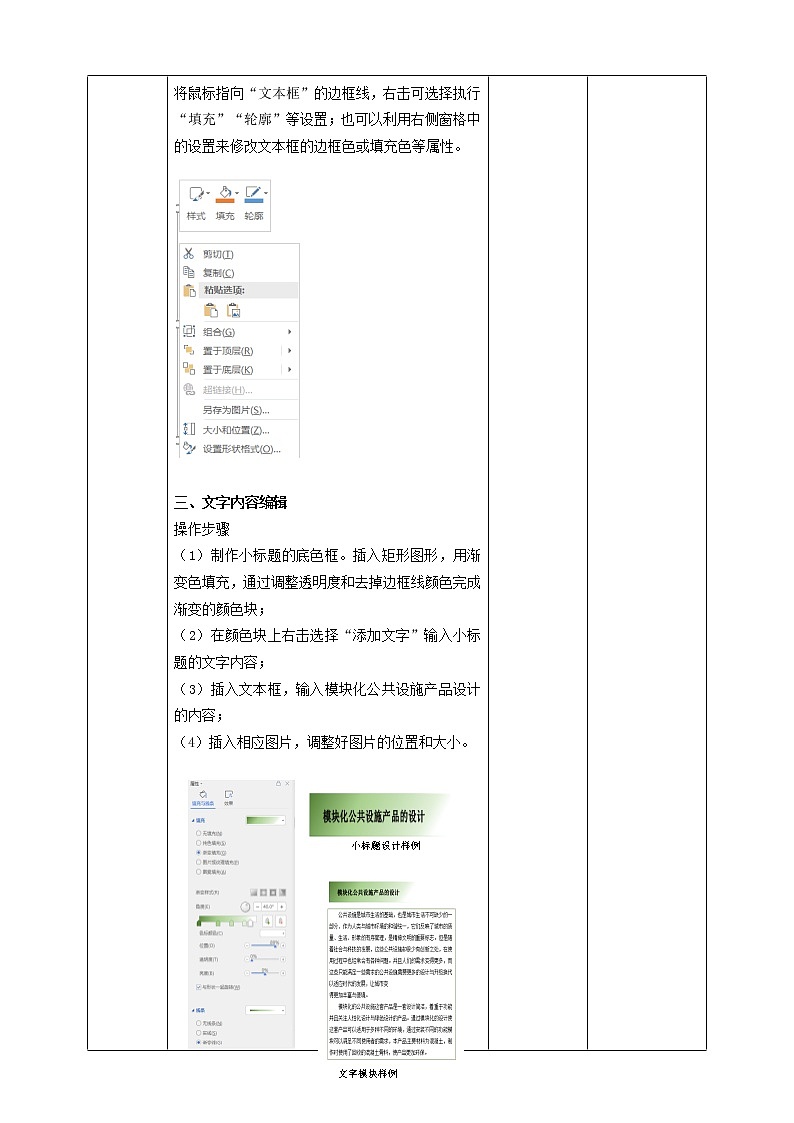Screen dimensions: 794x1123
Task: Click the leftmost gradient stop on bar
Action: coord(199,922)
